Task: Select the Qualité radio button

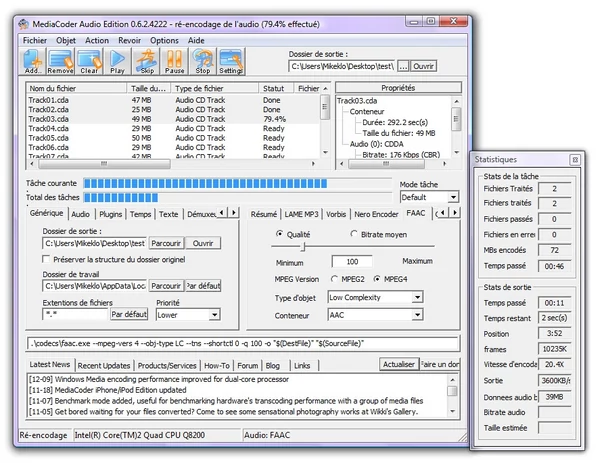Action: tap(280, 234)
